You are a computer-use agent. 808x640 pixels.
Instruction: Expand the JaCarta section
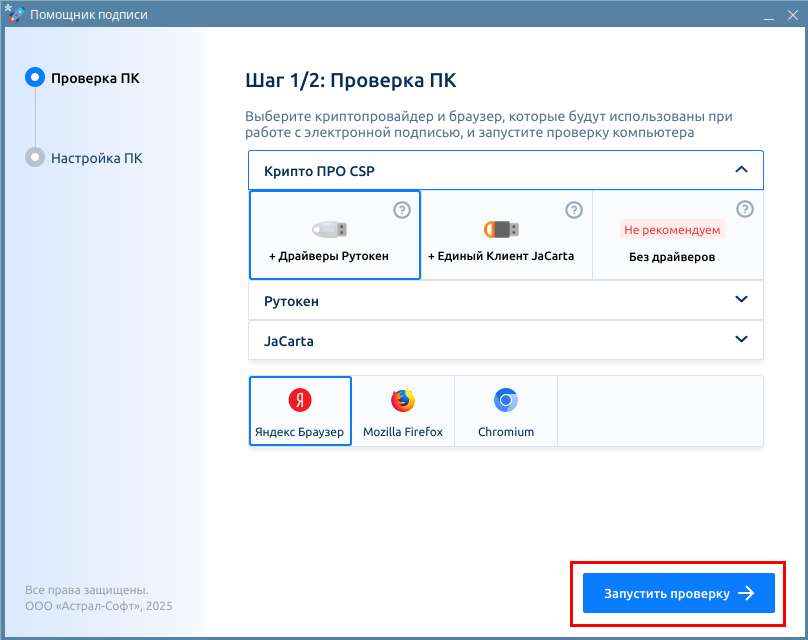(741, 339)
